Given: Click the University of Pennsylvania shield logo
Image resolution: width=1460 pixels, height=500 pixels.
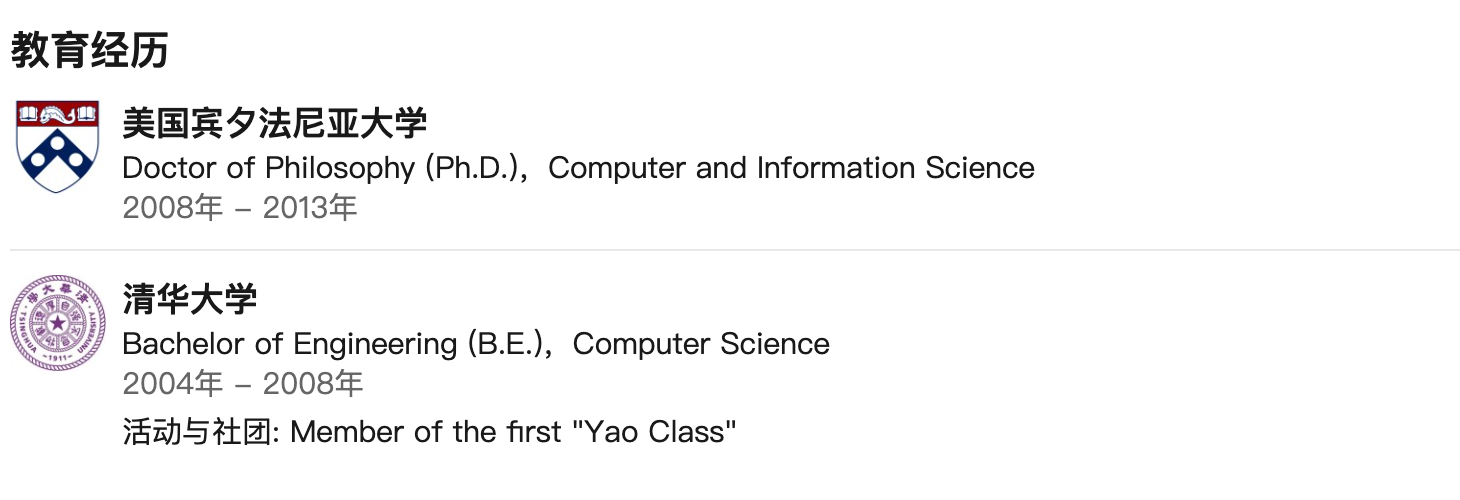Looking at the screenshot, I should pos(58,146).
